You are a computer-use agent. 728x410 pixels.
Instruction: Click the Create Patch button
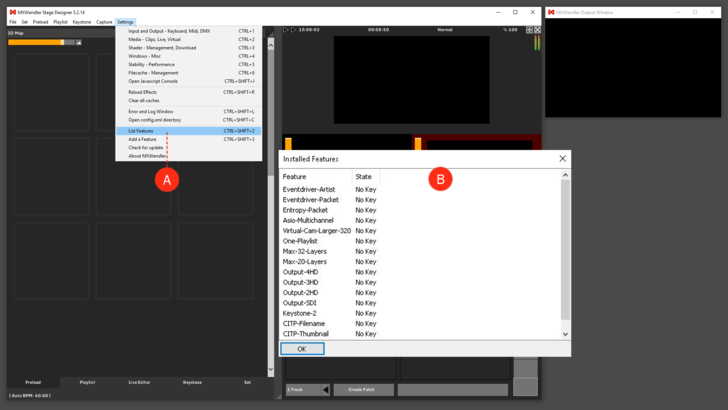click(x=364, y=390)
